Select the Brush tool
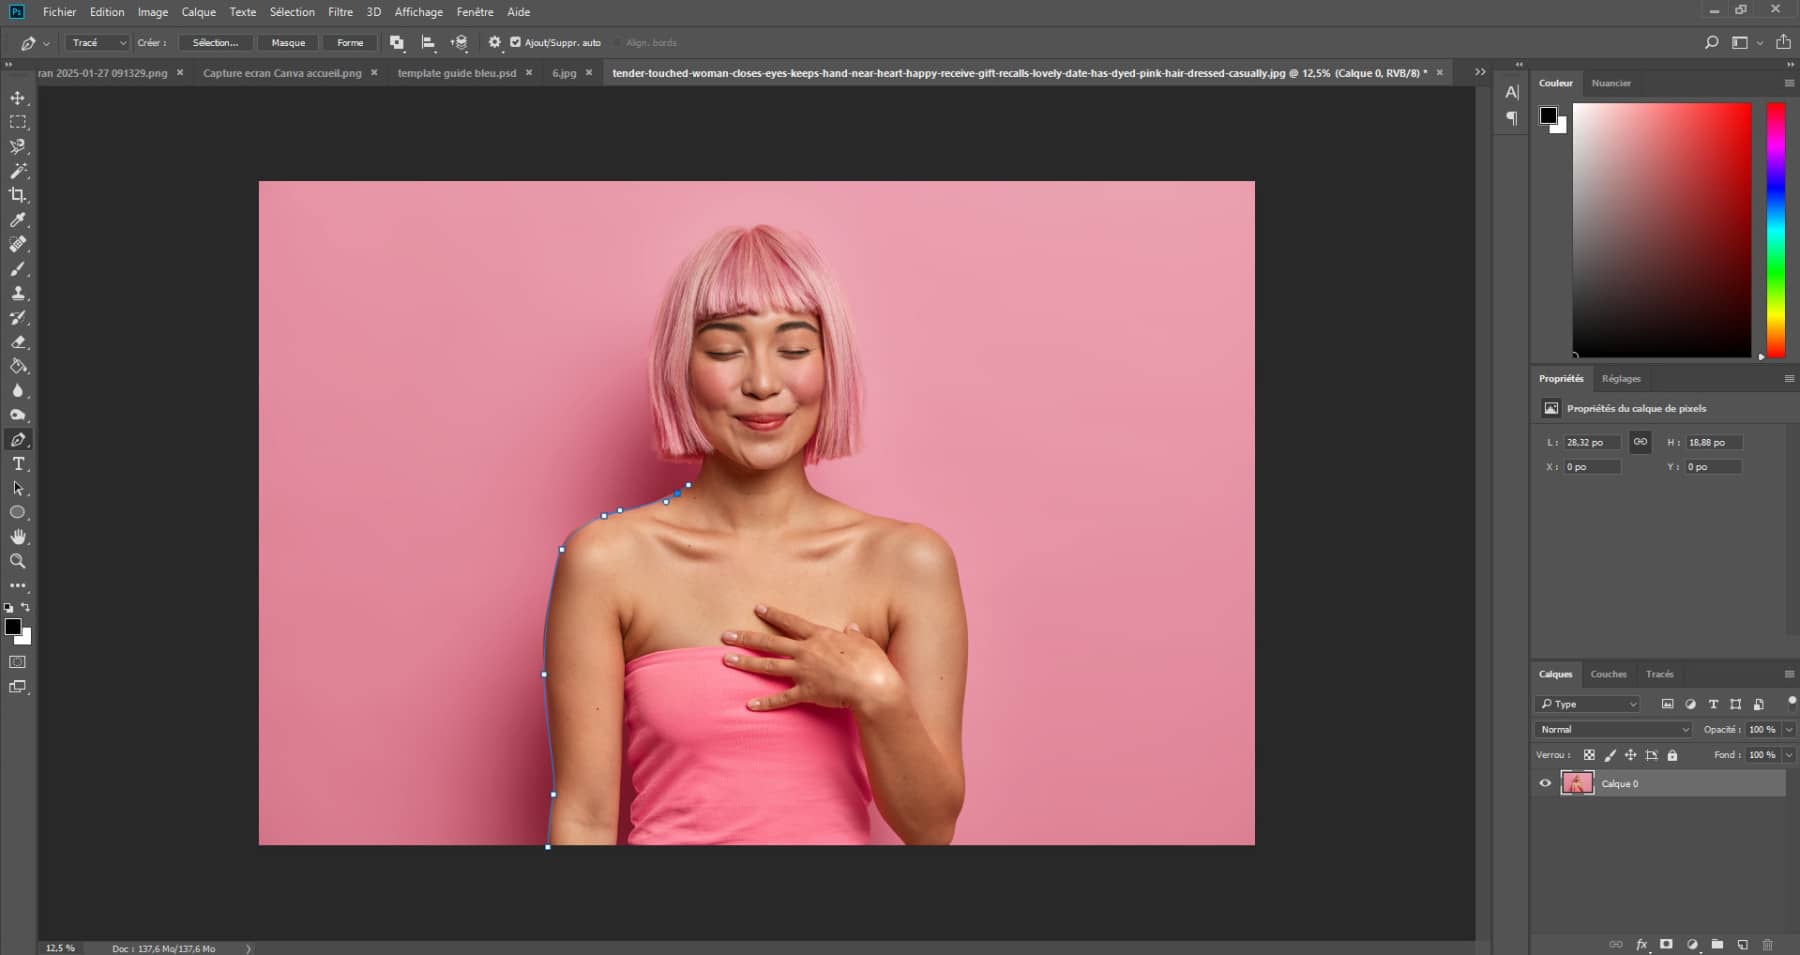The width and height of the screenshot is (1800, 955). 18,269
